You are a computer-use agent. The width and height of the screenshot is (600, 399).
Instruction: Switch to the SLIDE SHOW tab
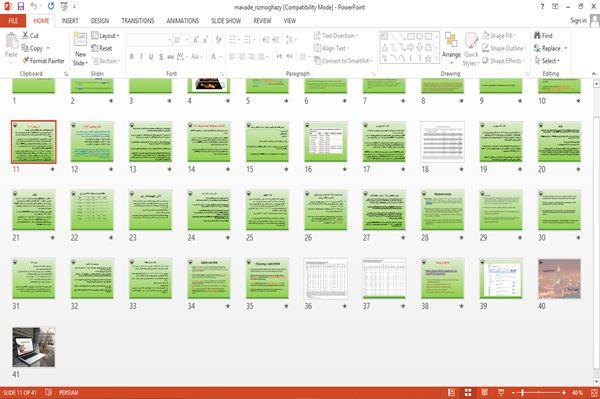[226, 21]
